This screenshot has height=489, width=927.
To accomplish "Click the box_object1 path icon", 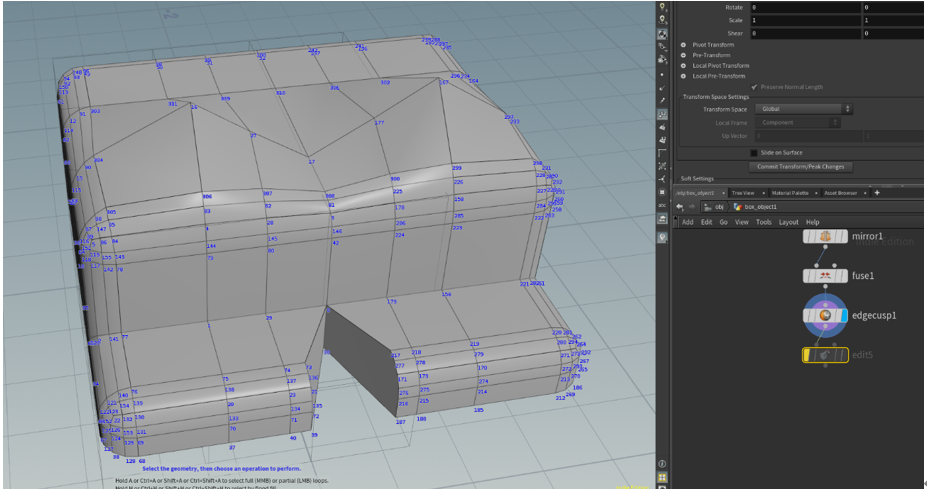I will pyautogui.click(x=737, y=206).
